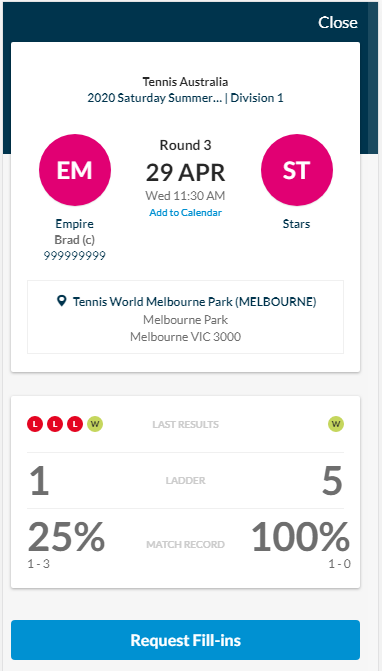Image resolution: width=382 pixels, height=671 pixels.
Task: Click Empire's ladder position 1
Action: pyautogui.click(x=39, y=481)
